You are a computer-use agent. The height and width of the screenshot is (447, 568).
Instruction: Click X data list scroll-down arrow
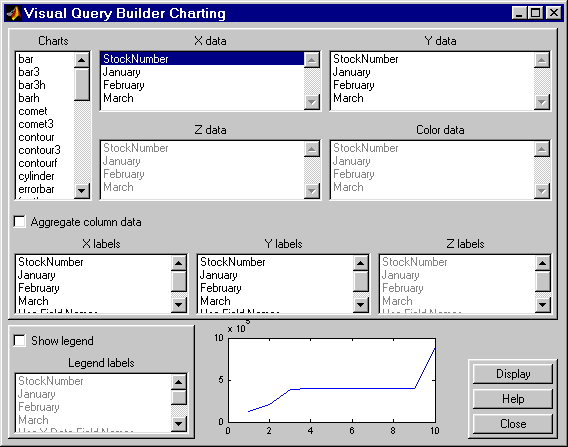point(312,102)
